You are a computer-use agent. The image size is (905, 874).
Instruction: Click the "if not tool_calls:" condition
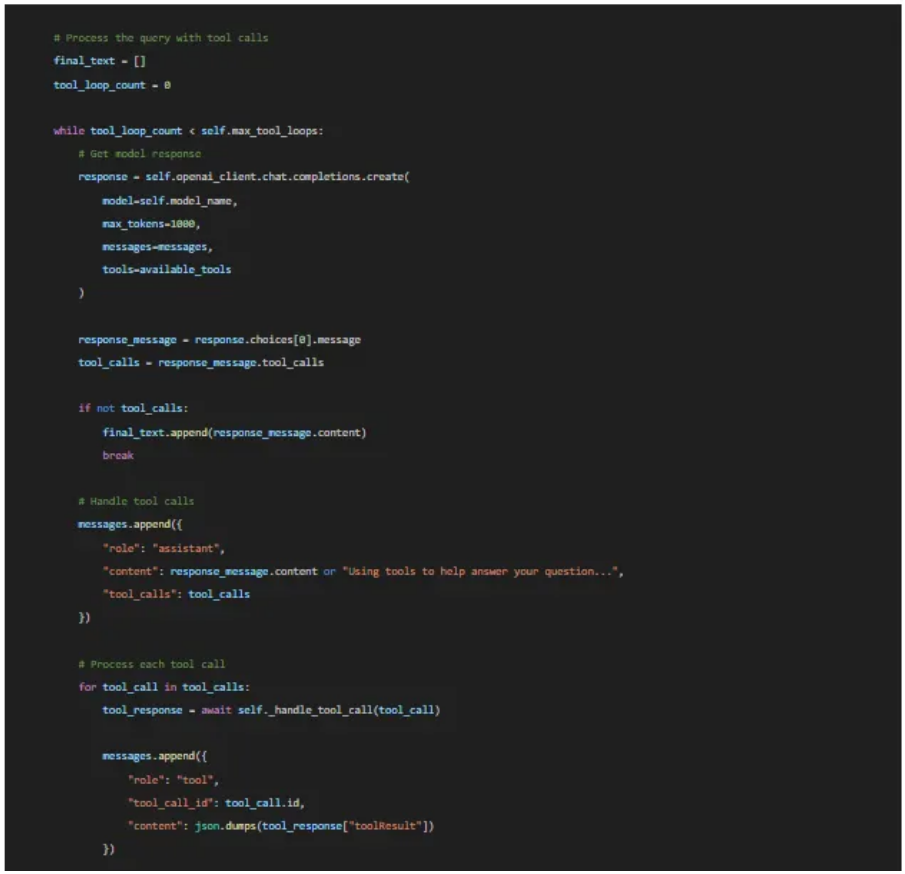tap(135, 408)
